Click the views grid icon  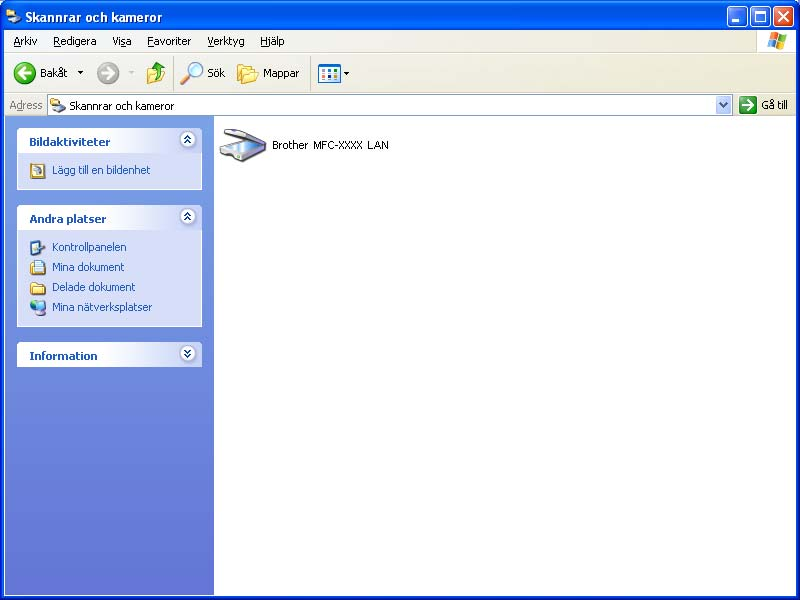329,73
